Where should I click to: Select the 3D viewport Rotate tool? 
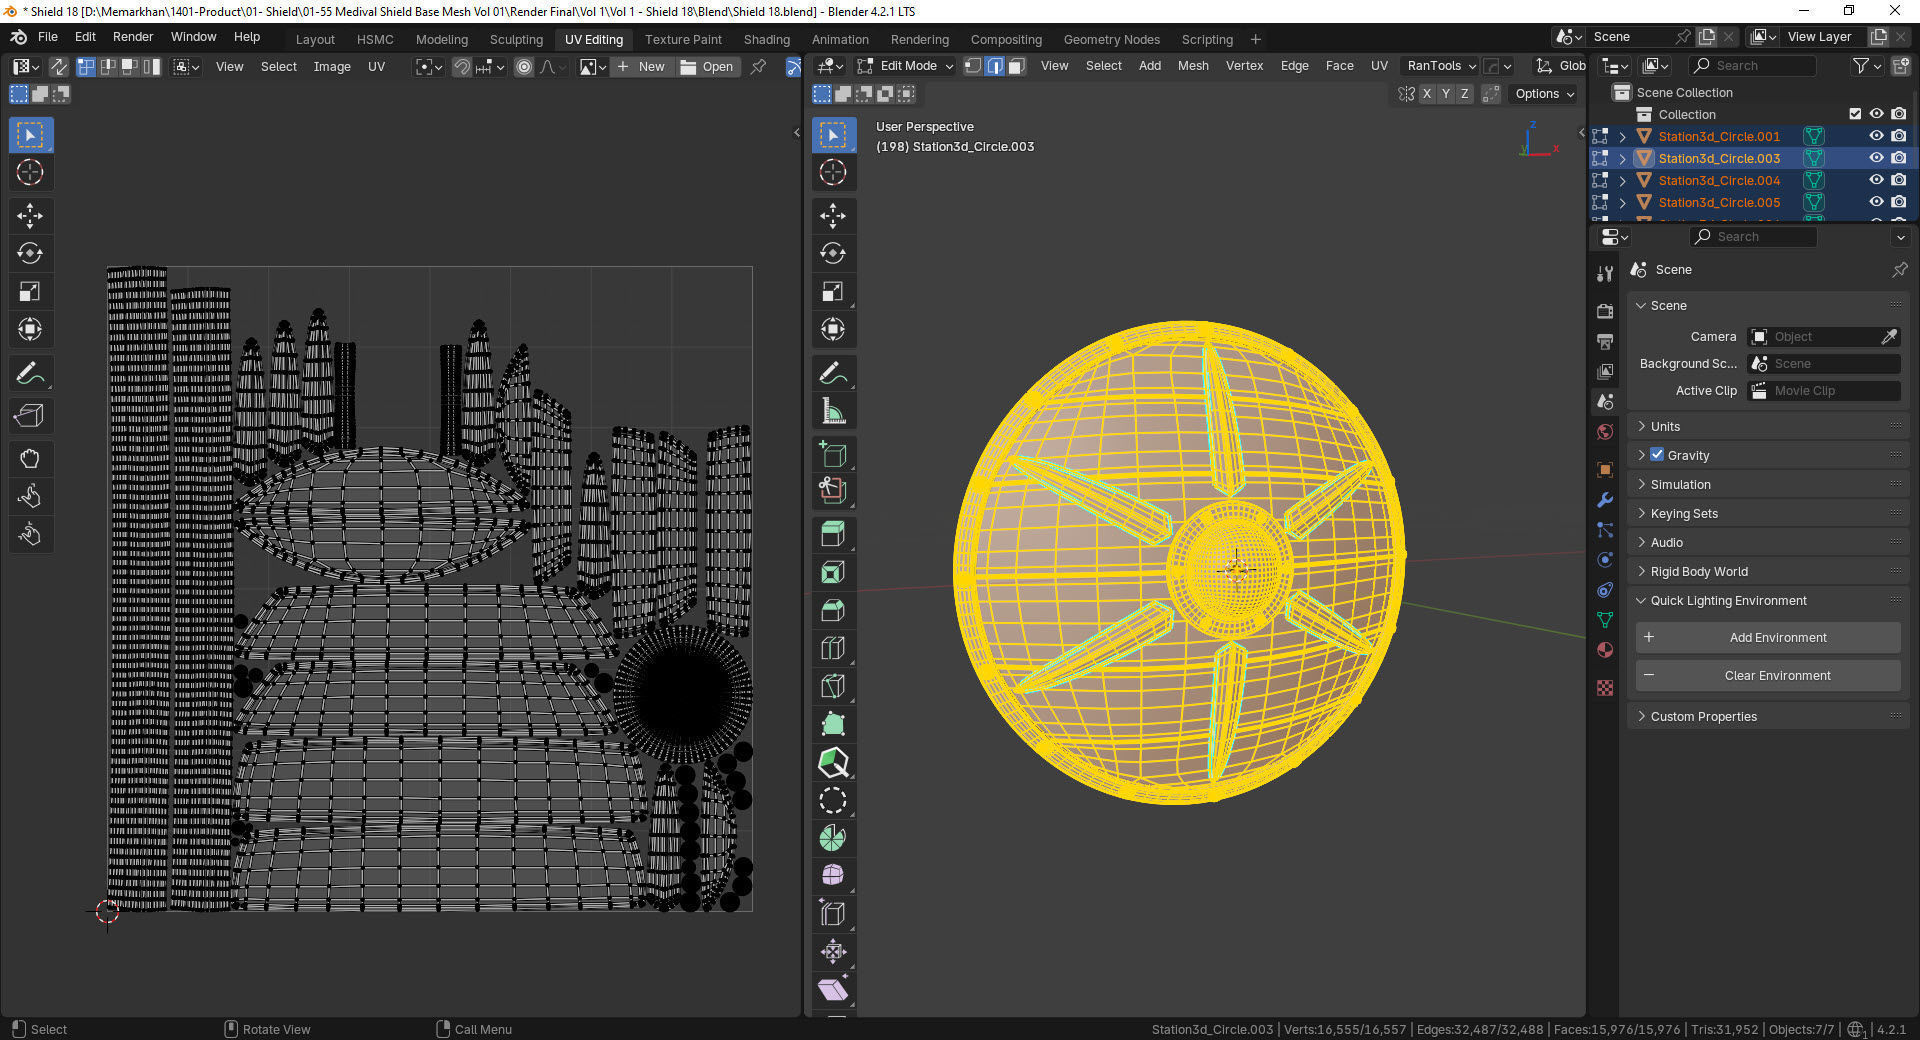pyautogui.click(x=833, y=253)
